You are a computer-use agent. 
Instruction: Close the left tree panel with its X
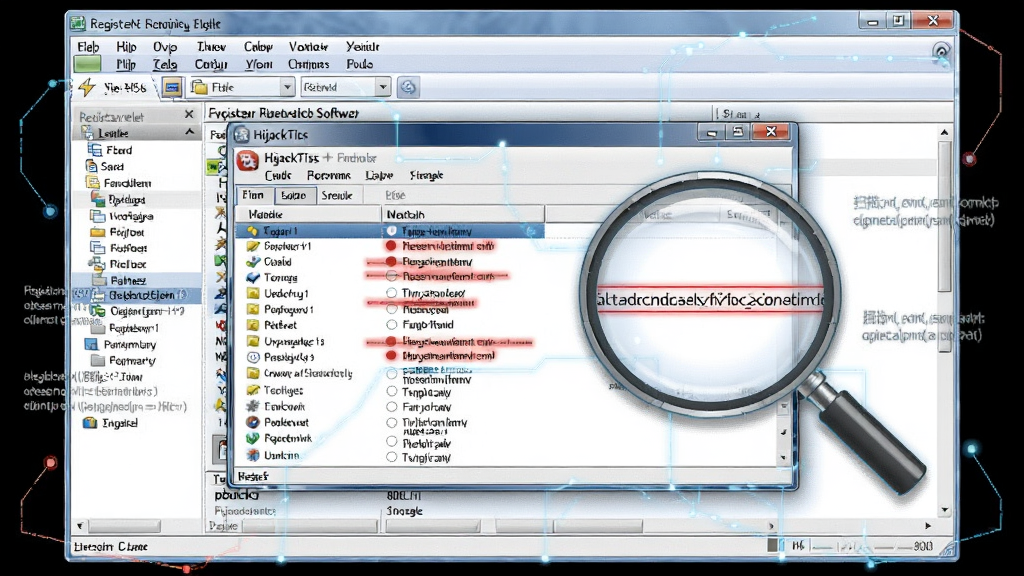click(x=189, y=114)
